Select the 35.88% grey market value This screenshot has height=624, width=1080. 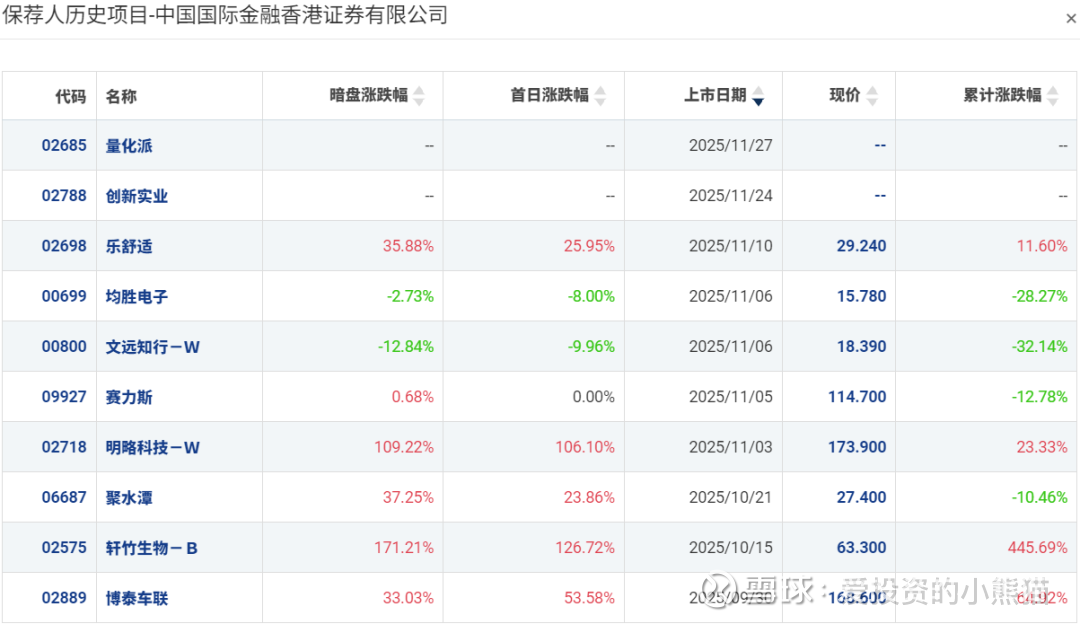[408, 246]
